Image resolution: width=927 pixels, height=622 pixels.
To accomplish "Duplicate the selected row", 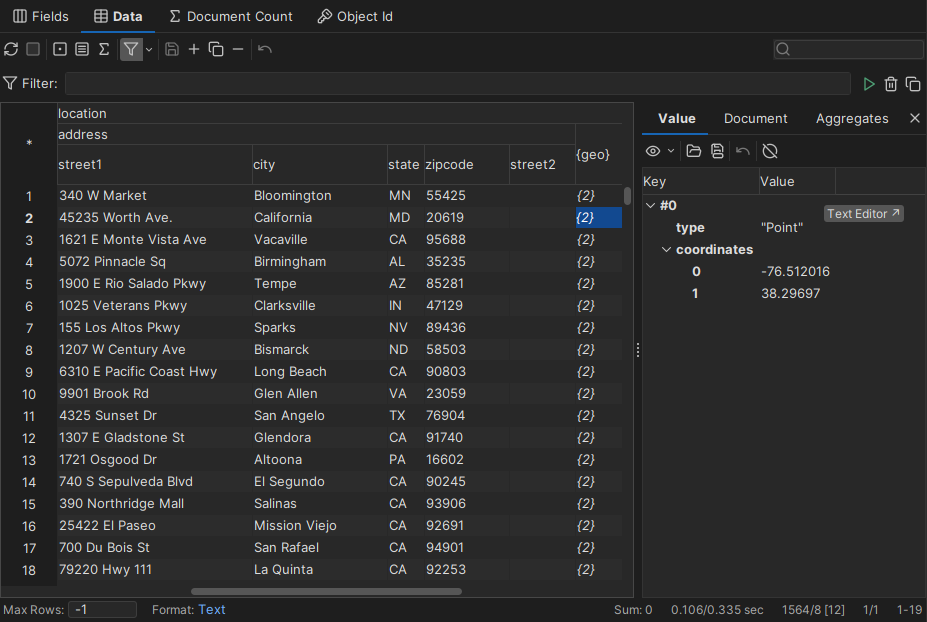I will tap(216, 49).
